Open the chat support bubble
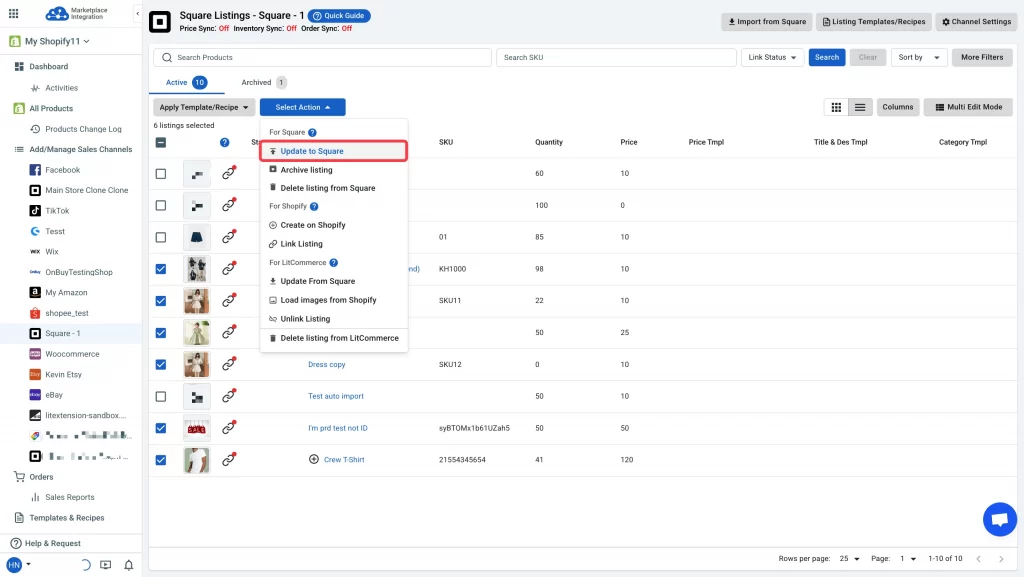1024x577 pixels. click(1000, 520)
